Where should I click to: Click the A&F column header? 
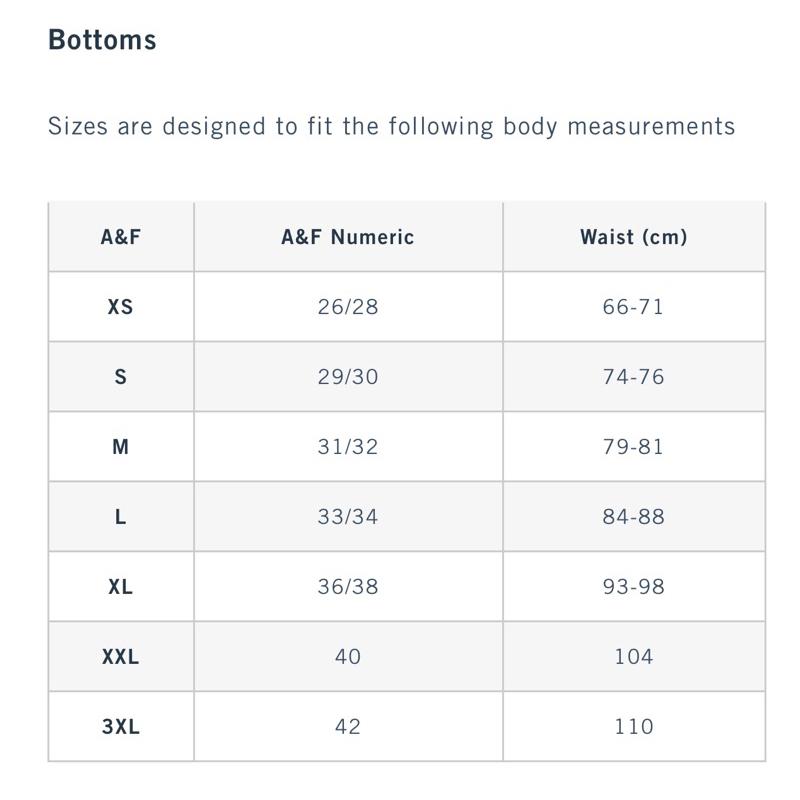[x=121, y=237]
